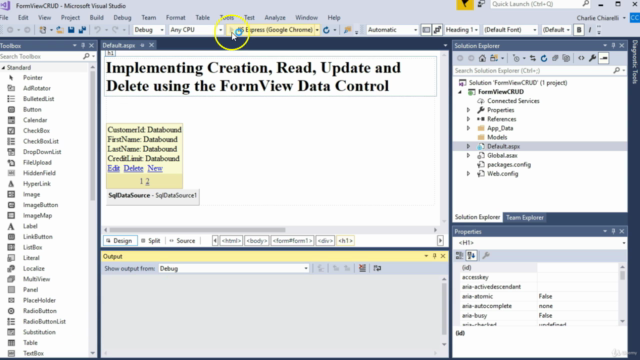Collapse the Standard toolbox group
This screenshot has height=360, width=640.
click(x=3, y=68)
